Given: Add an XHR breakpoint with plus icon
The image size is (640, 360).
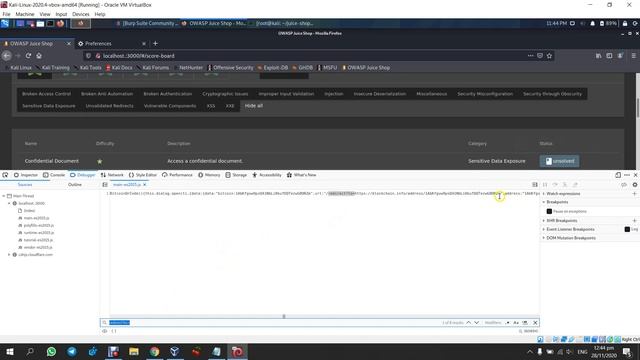Looking at the screenshot, I should pos(634,220).
